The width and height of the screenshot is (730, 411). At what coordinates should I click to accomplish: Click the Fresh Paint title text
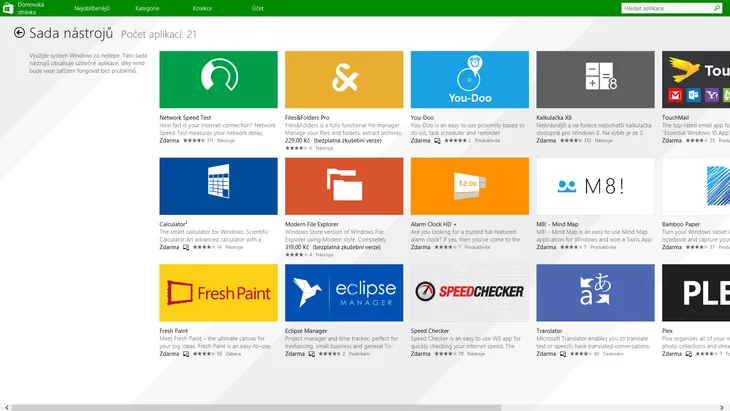174,331
